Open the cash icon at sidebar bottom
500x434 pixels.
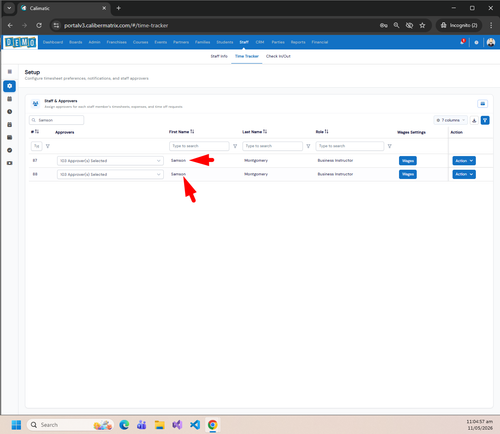(9, 163)
